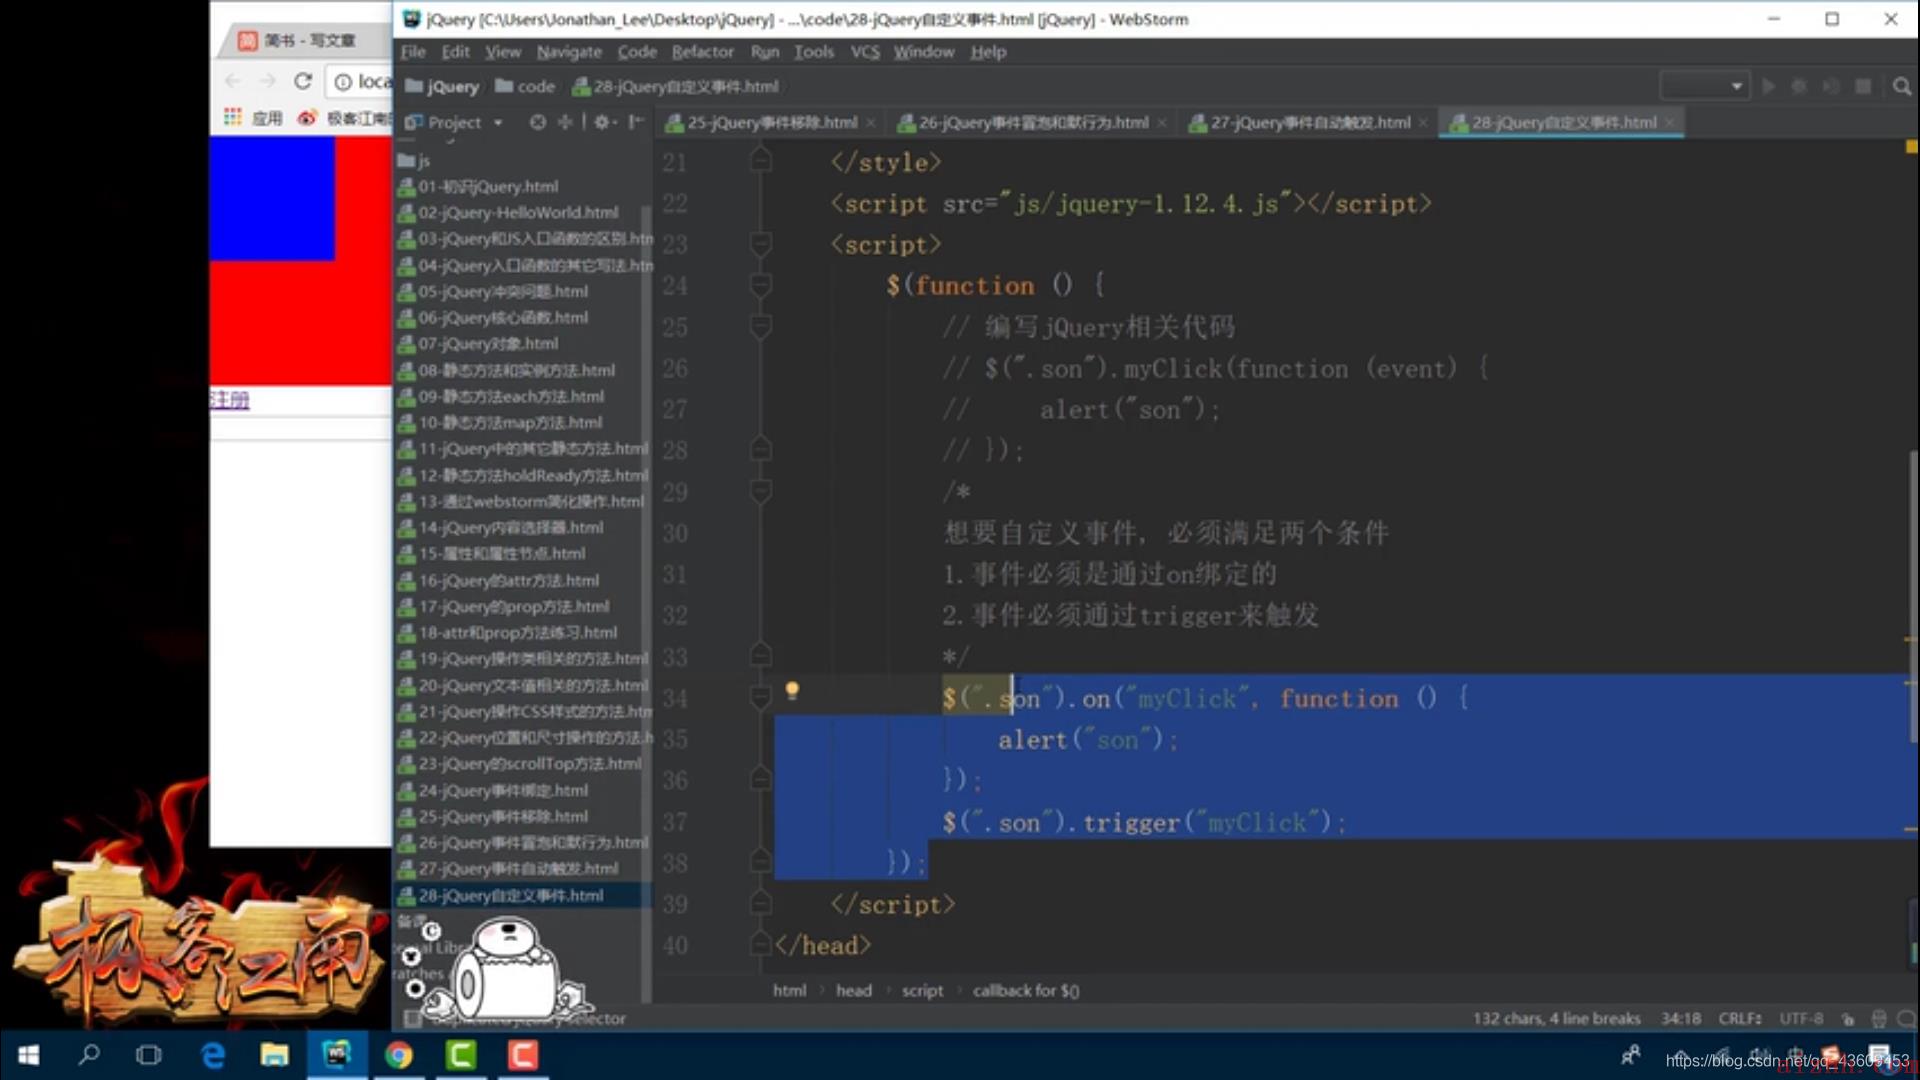Open the File menu in WebStorm
Image resolution: width=1920 pixels, height=1080 pixels.
click(x=413, y=52)
